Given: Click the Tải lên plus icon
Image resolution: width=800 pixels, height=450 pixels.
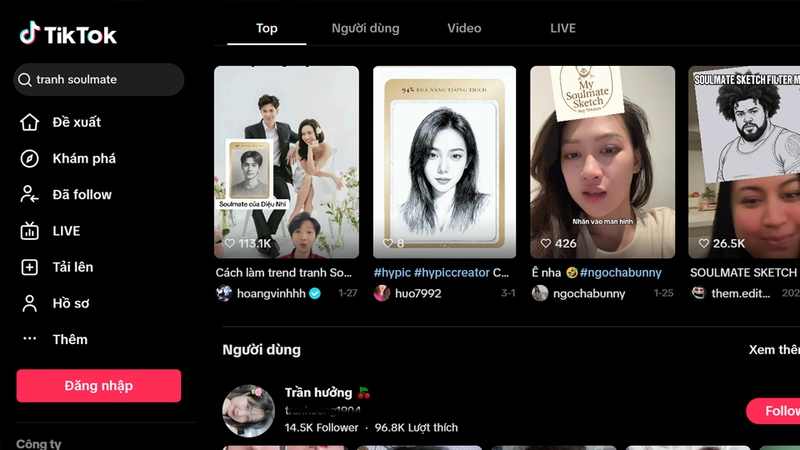Looking at the screenshot, I should [29, 267].
